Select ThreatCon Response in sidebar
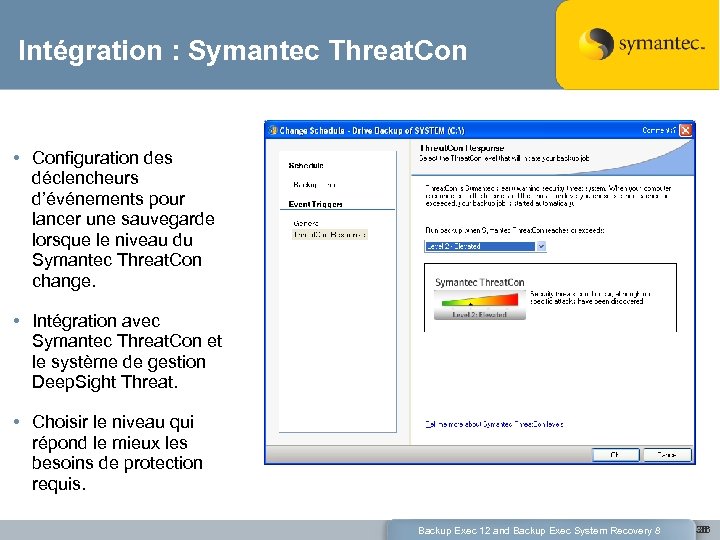This screenshot has width=720, height=540. pos(330,235)
